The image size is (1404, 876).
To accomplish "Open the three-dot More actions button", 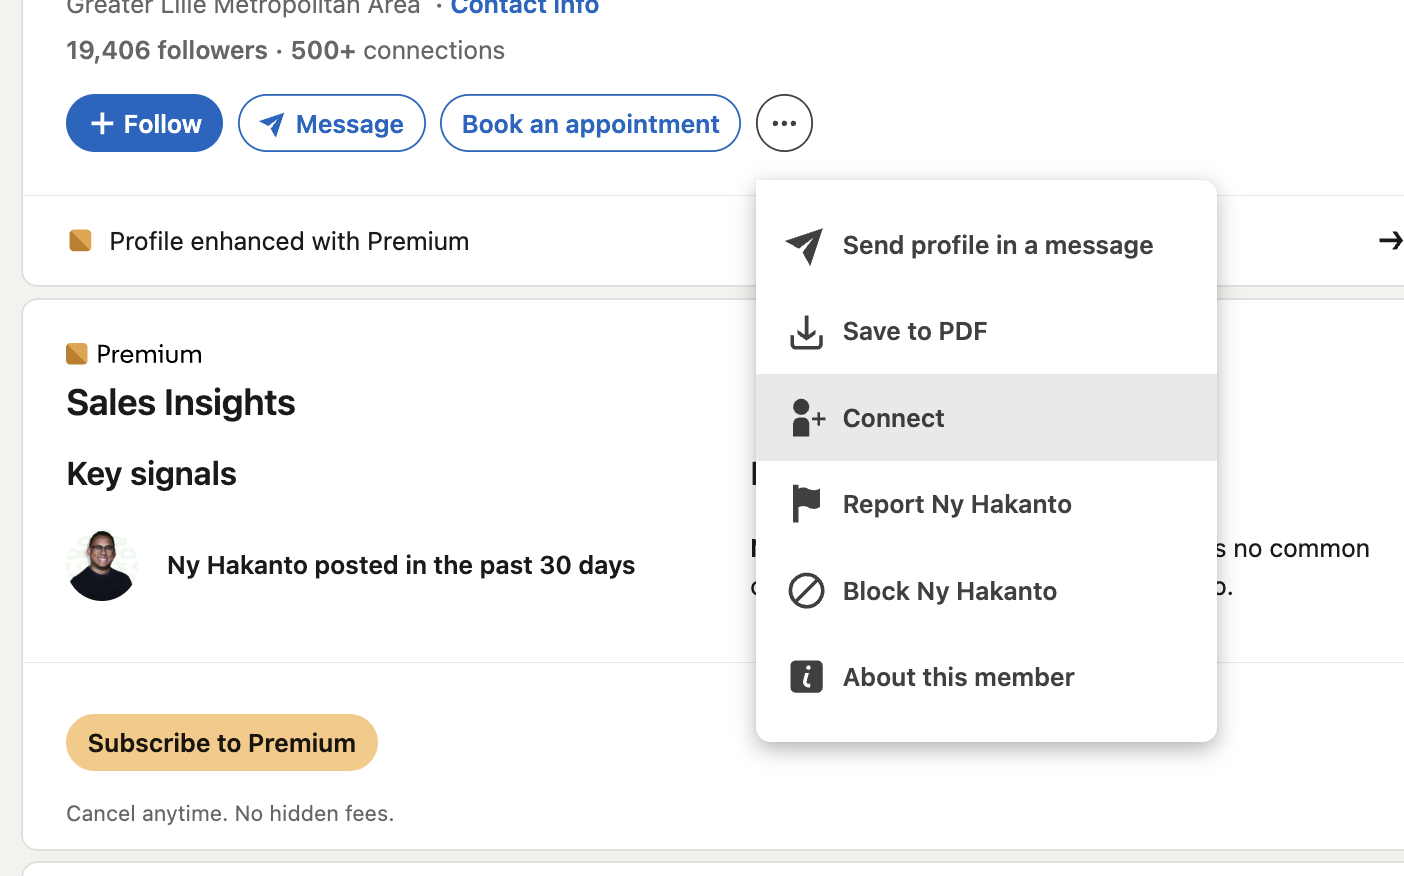I will [784, 123].
